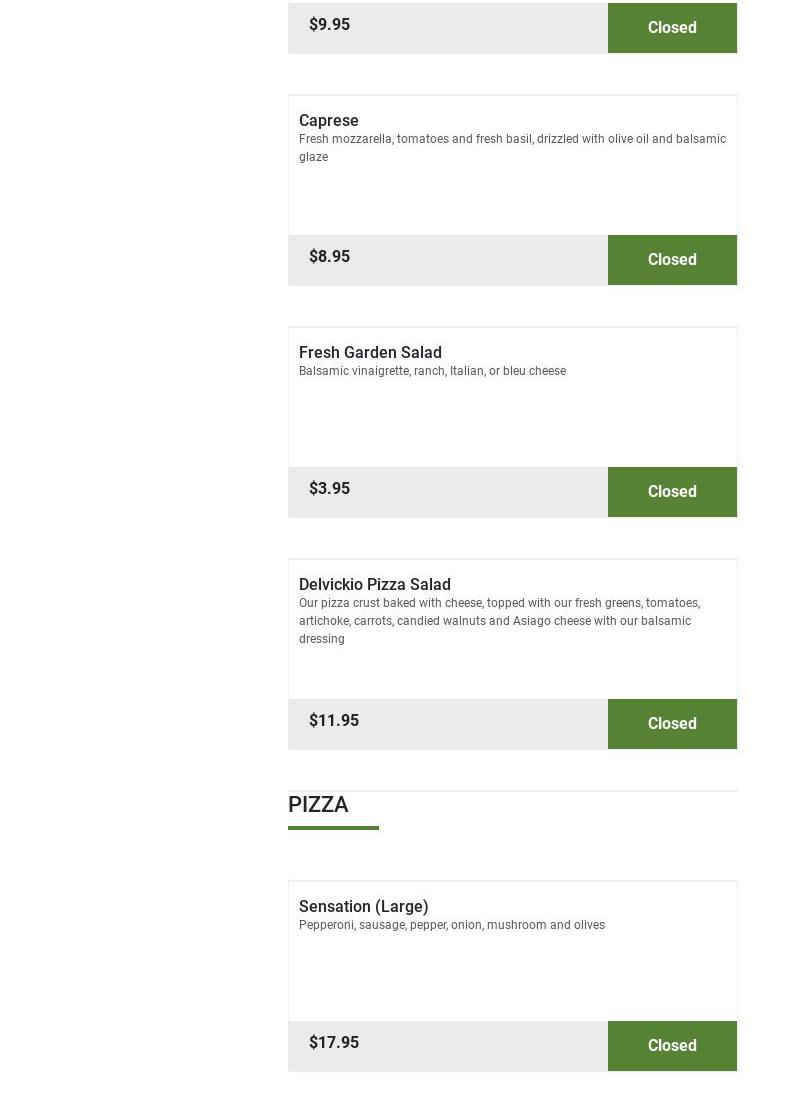Open the Sensation (Large) pizza title

(x=363, y=906)
